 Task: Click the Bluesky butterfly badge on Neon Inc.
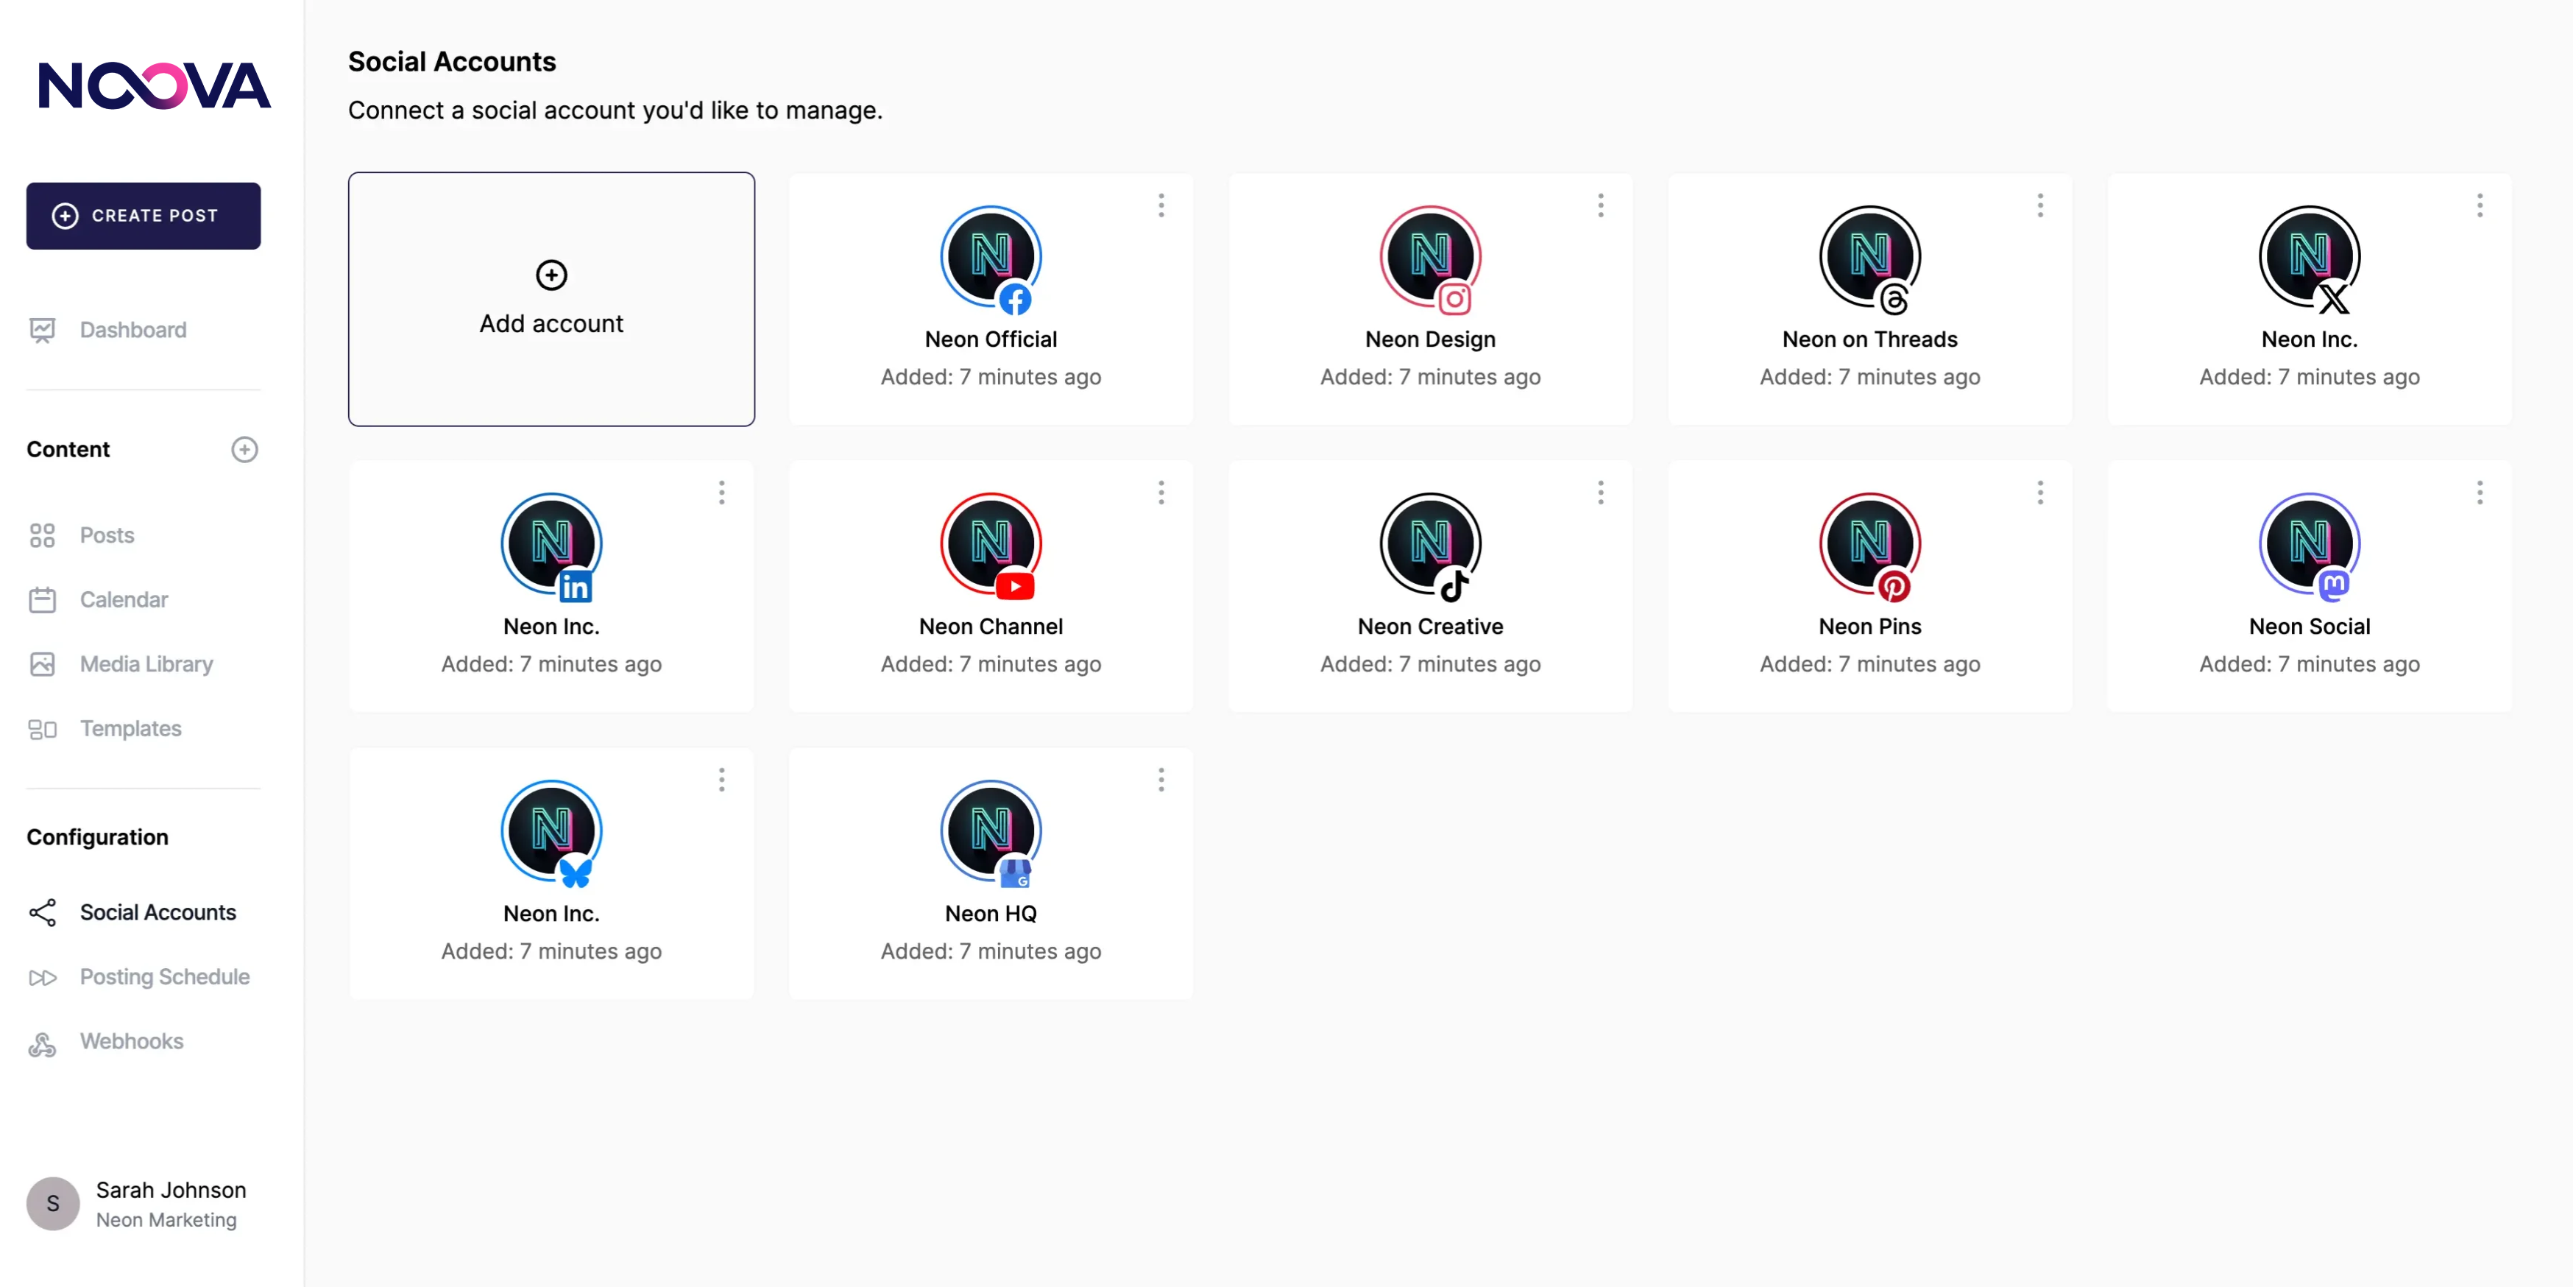(575, 873)
